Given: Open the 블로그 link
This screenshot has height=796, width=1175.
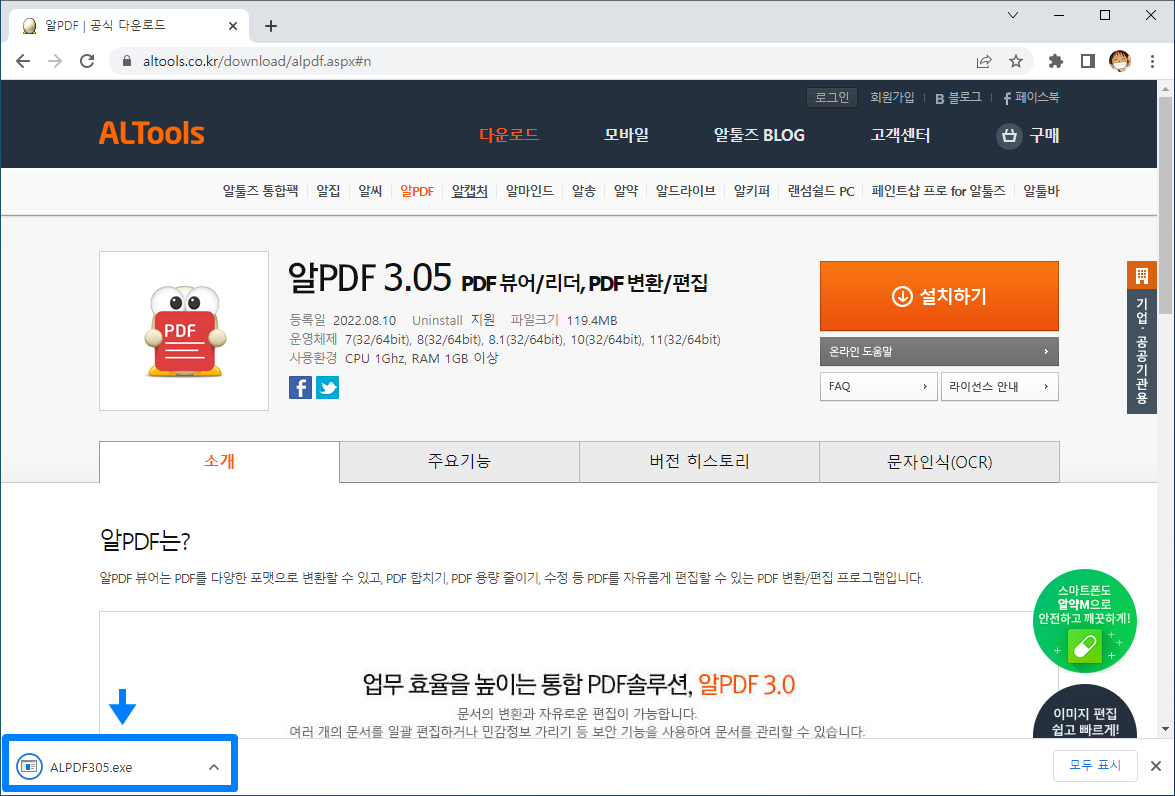Looking at the screenshot, I should click(958, 97).
